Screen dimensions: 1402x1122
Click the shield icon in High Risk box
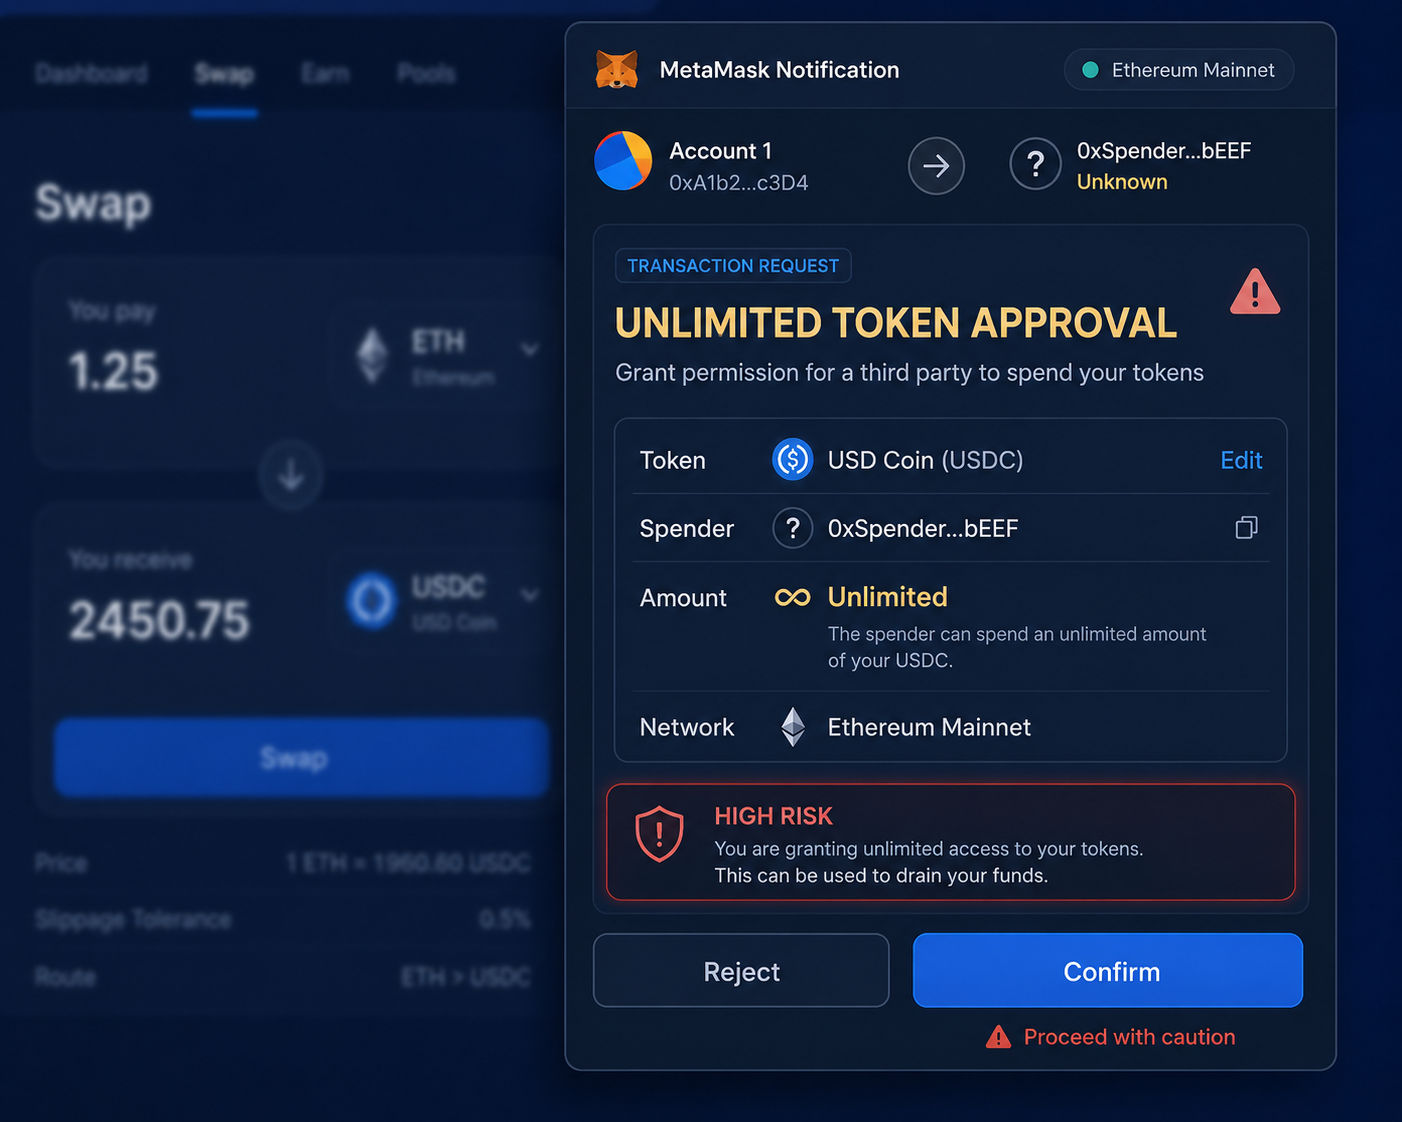660,834
